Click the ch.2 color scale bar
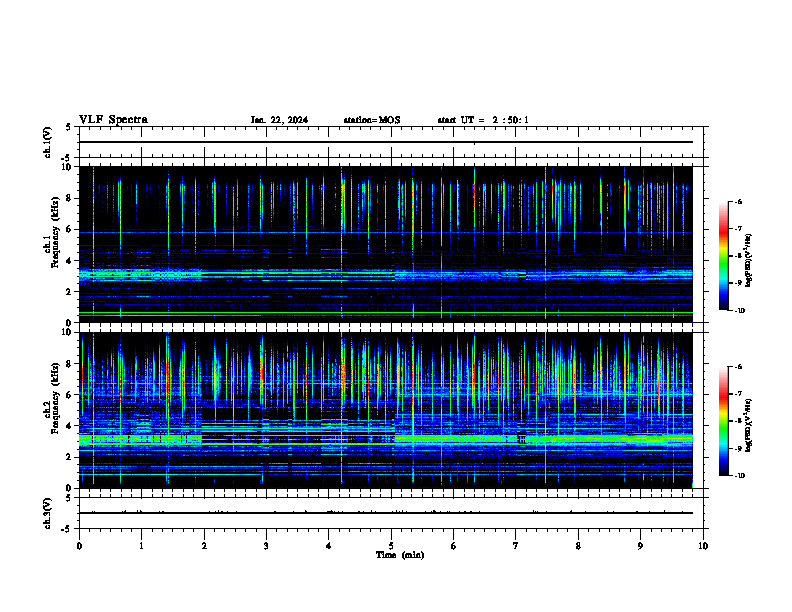This screenshot has width=792, height=612. [724, 421]
